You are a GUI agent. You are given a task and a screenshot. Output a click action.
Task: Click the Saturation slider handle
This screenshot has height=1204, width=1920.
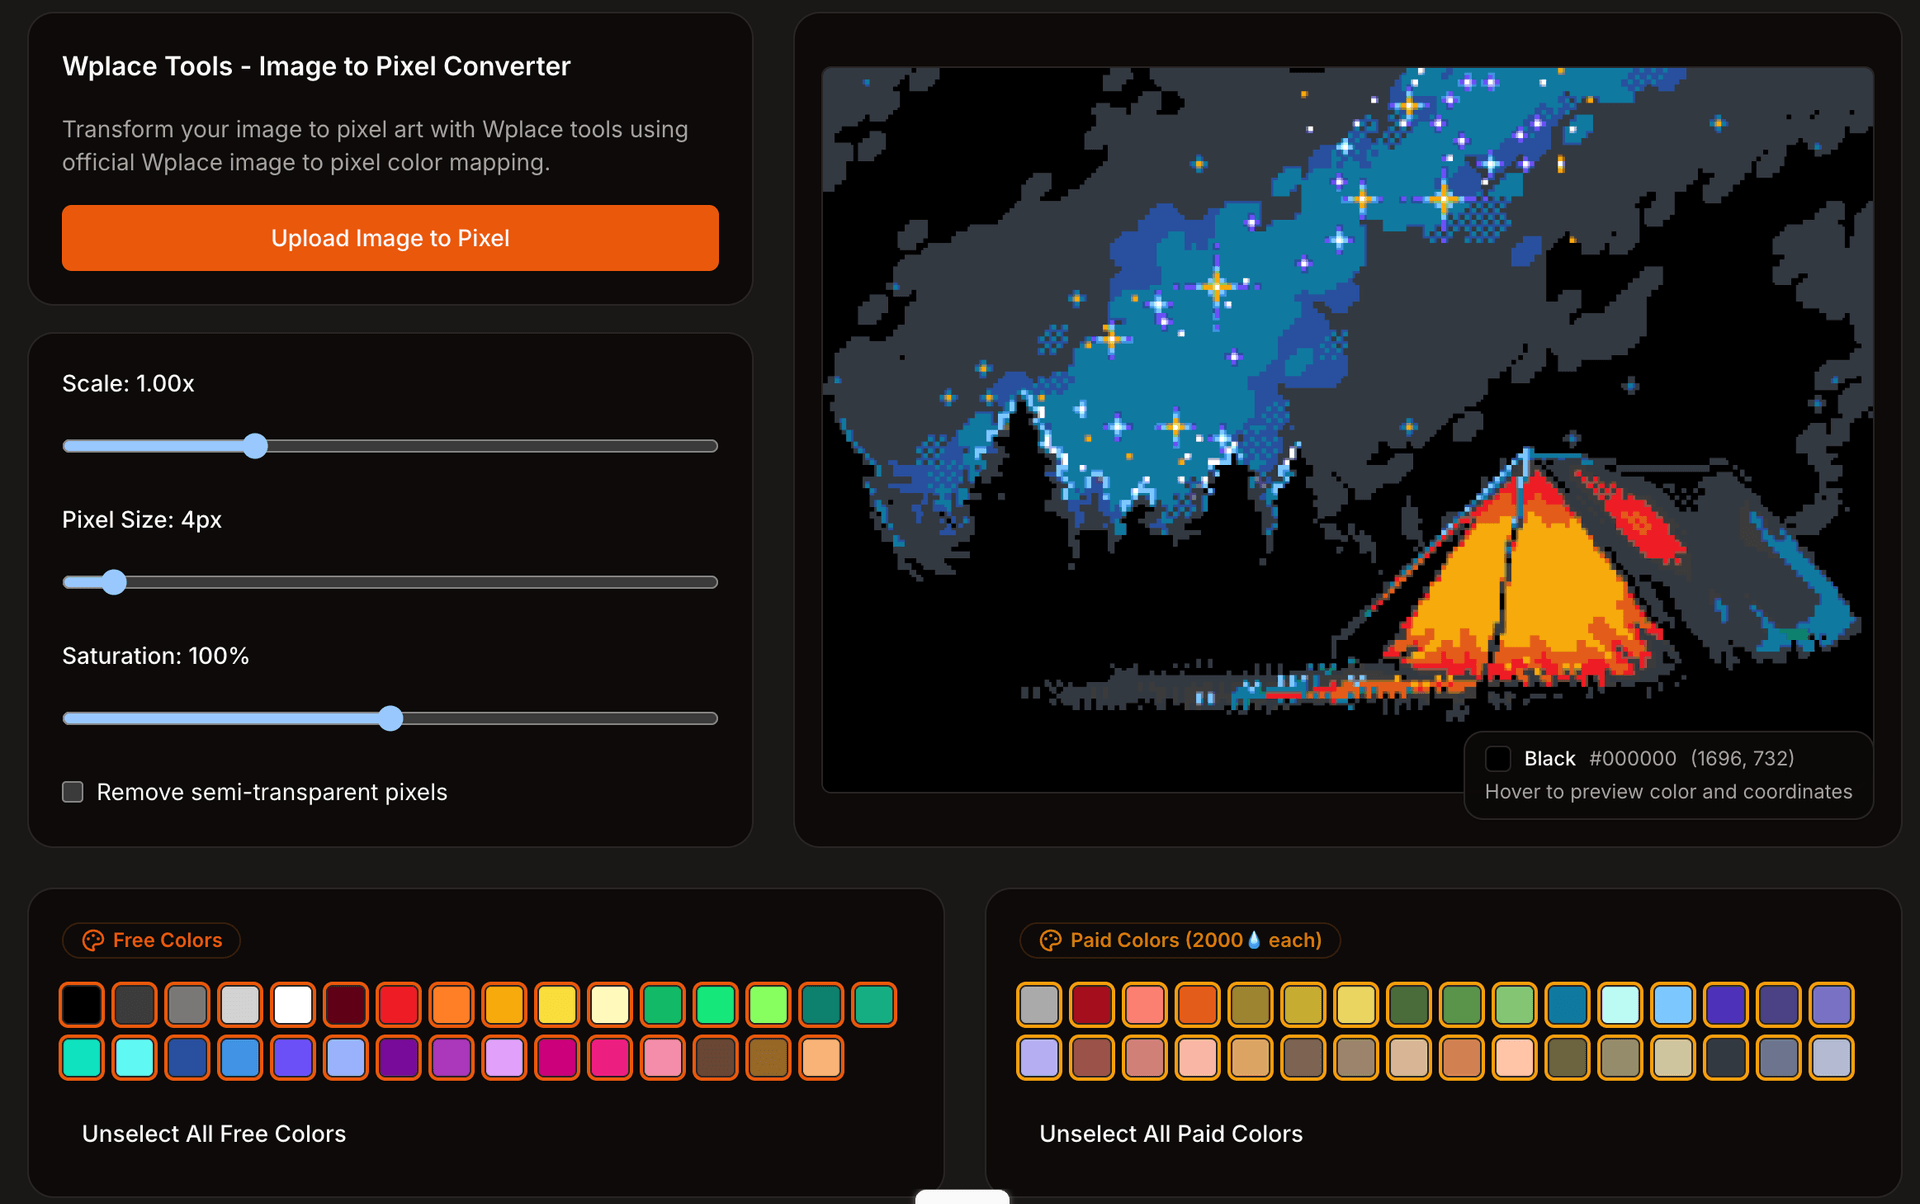tap(390, 718)
